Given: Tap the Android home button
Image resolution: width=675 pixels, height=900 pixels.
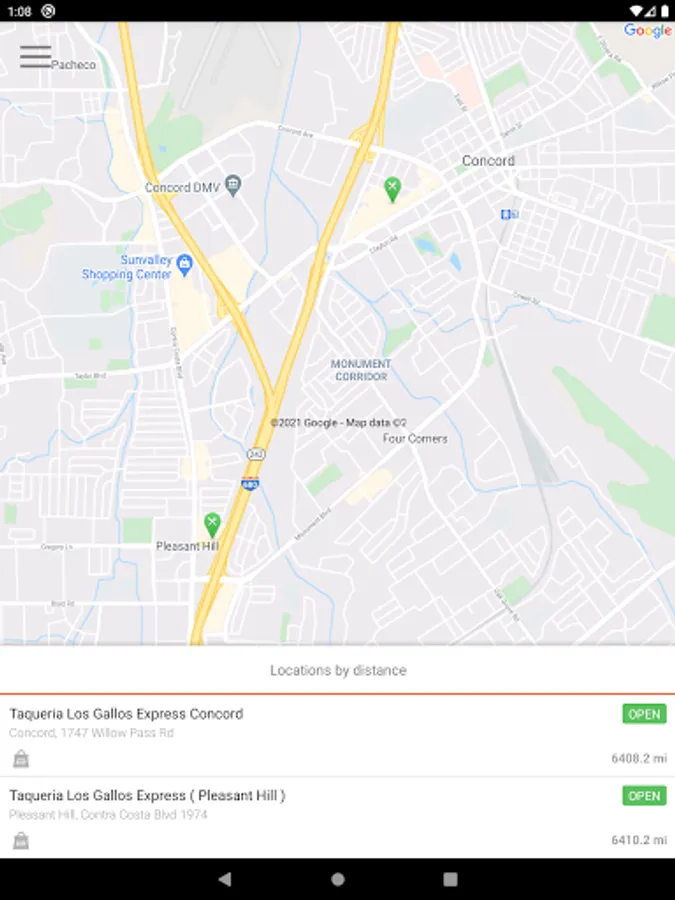Looking at the screenshot, I should (x=338, y=879).
